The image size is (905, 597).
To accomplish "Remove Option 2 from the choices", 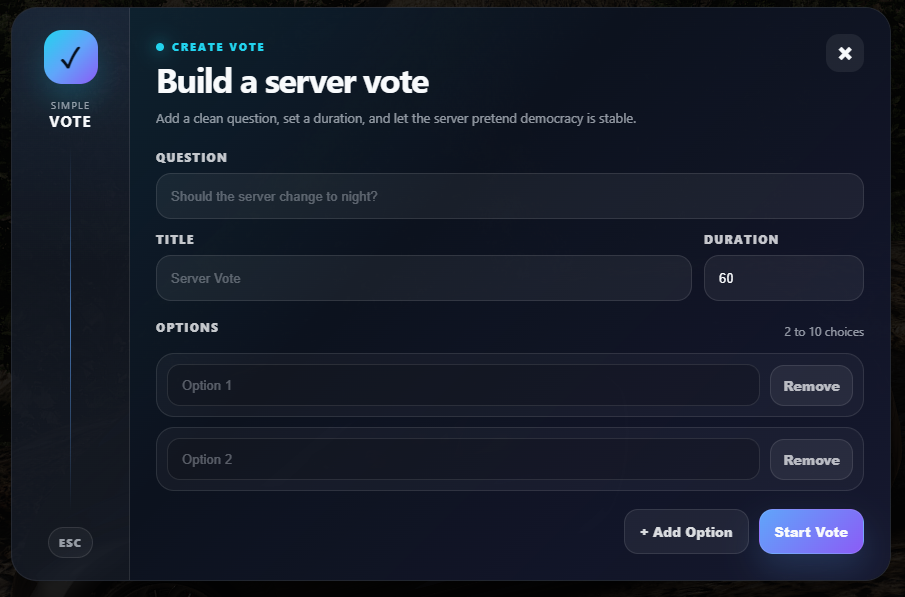I will click(x=811, y=460).
